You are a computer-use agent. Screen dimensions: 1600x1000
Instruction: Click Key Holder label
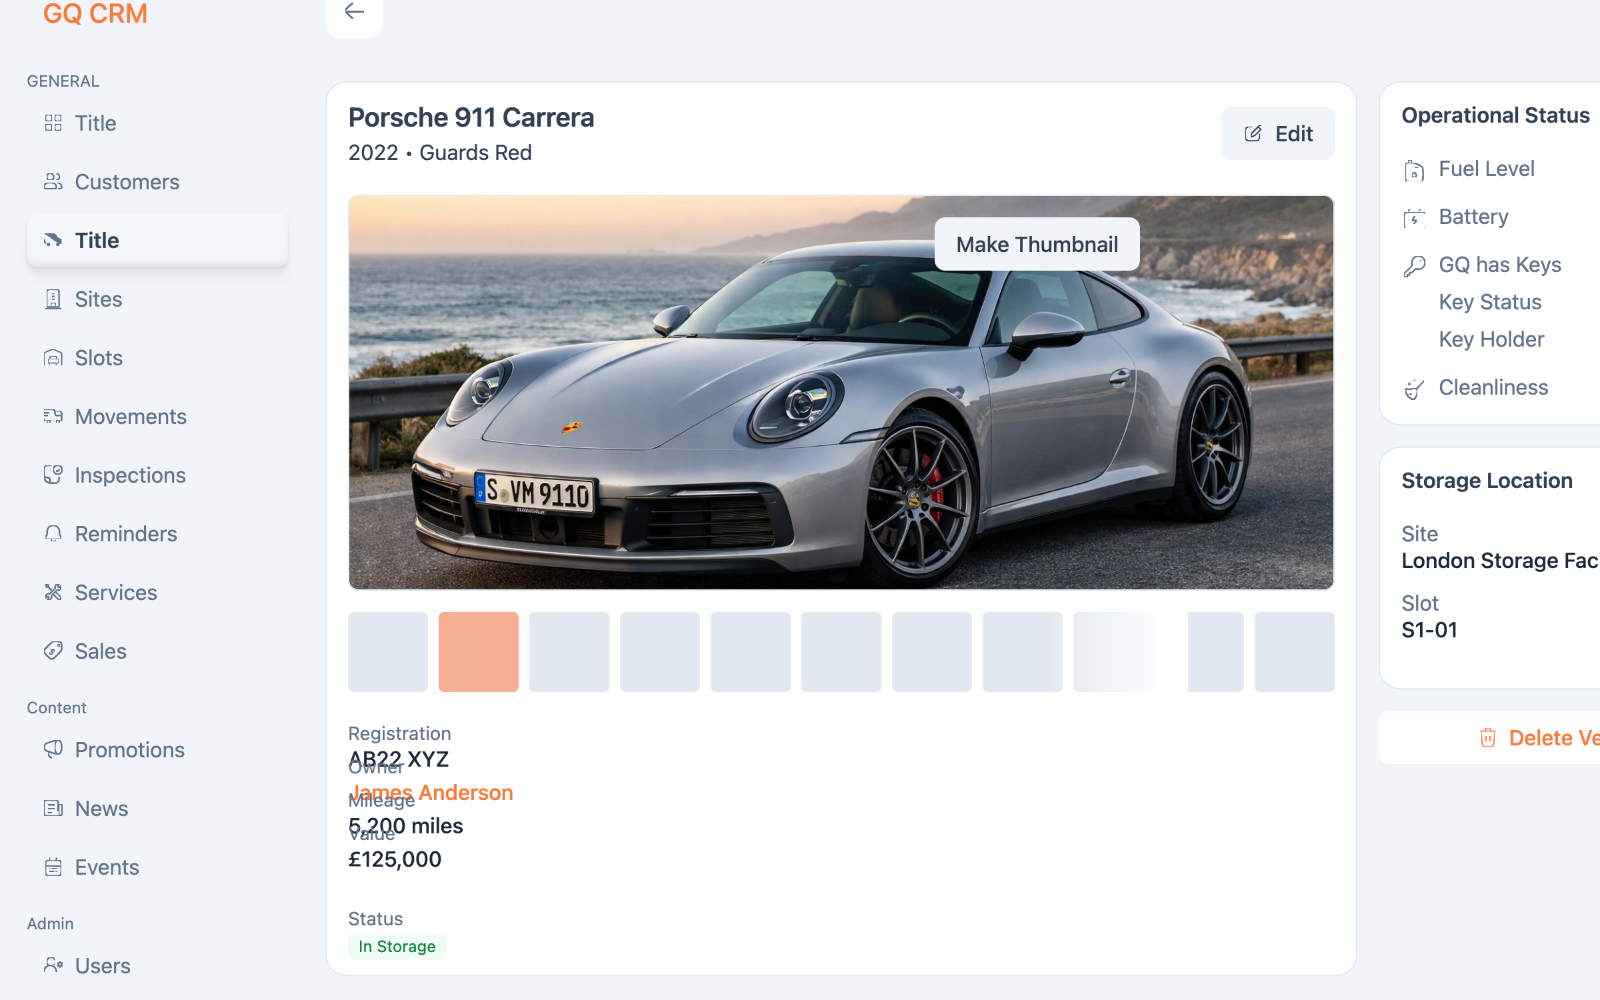(1492, 340)
